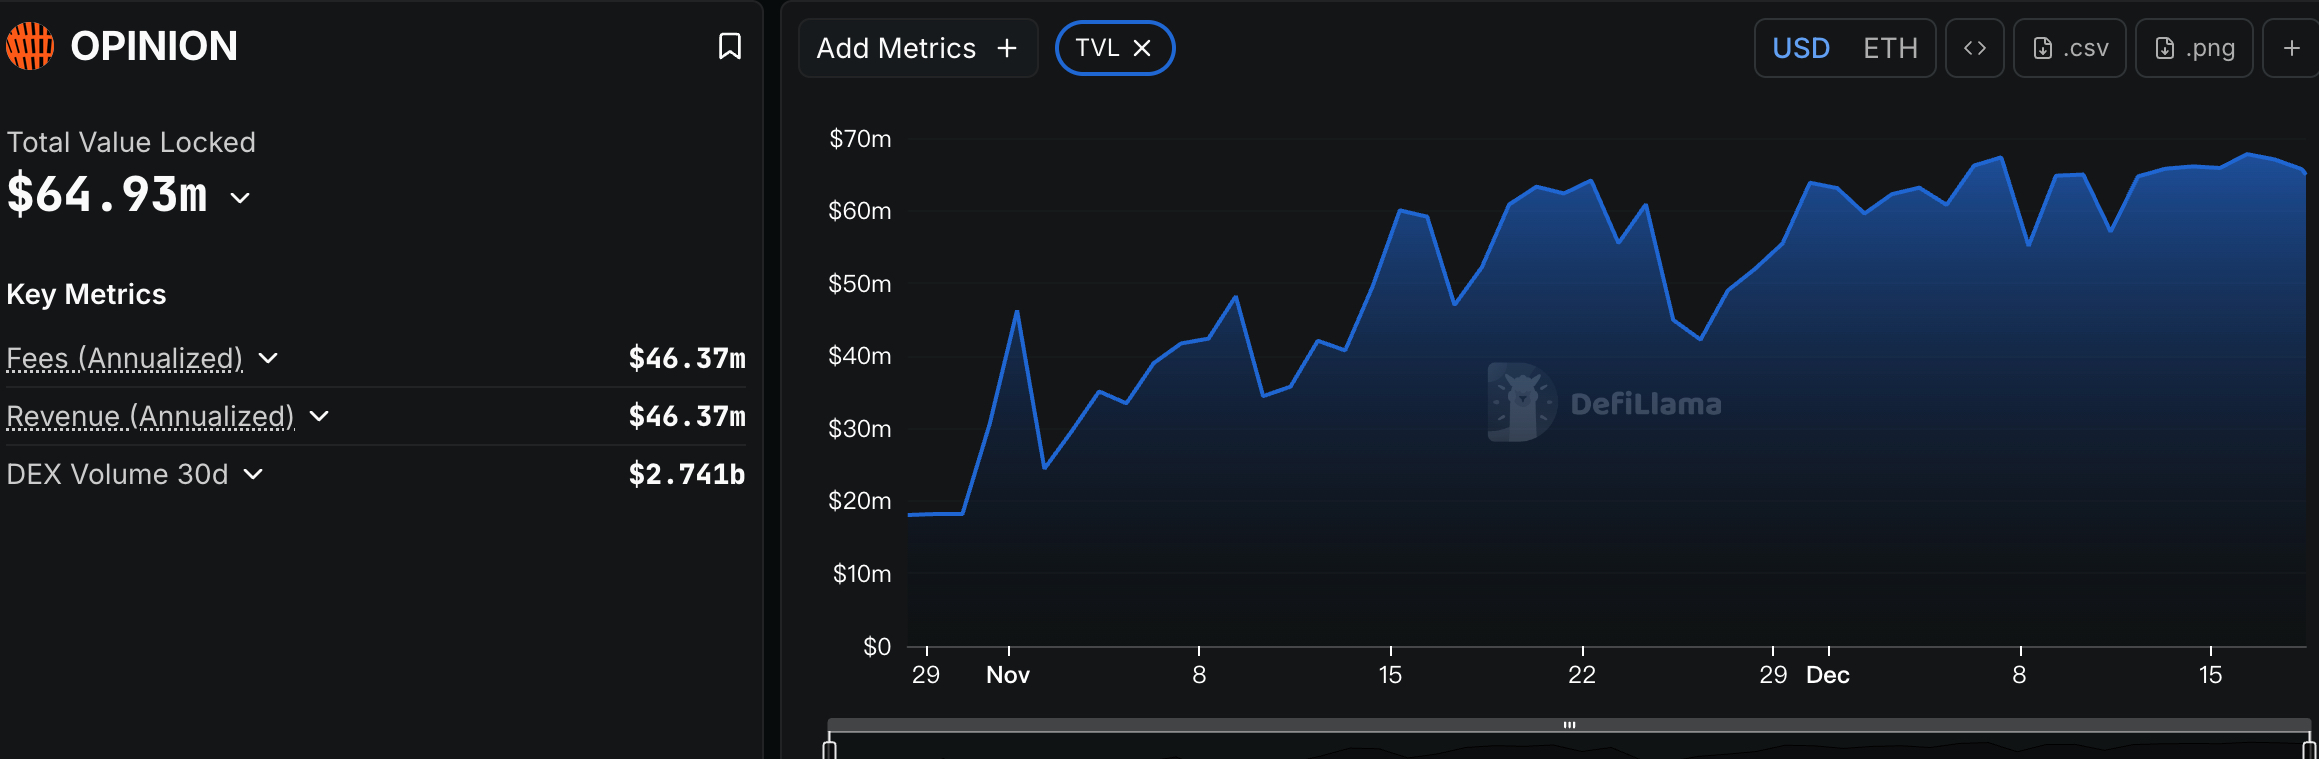Screen dimensions: 2320x760
Task: Download chart as .png image
Action: click(2194, 48)
